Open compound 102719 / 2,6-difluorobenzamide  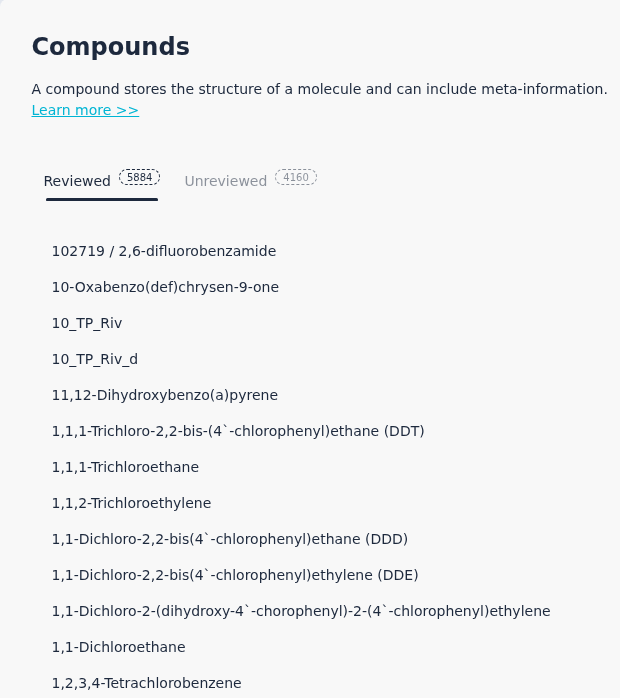163,251
